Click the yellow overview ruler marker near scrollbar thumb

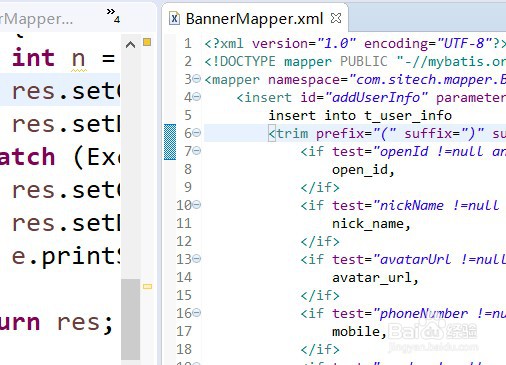[147, 286]
